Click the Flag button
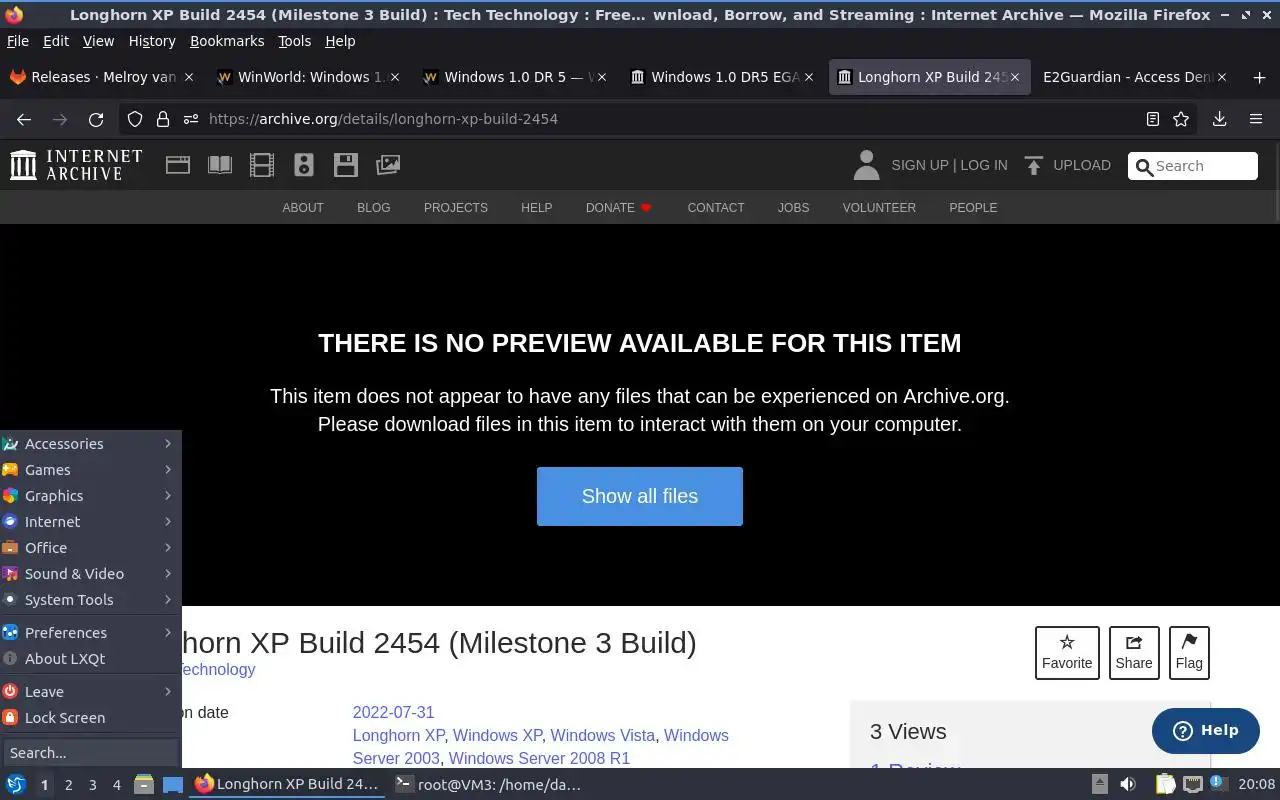 click(1189, 652)
